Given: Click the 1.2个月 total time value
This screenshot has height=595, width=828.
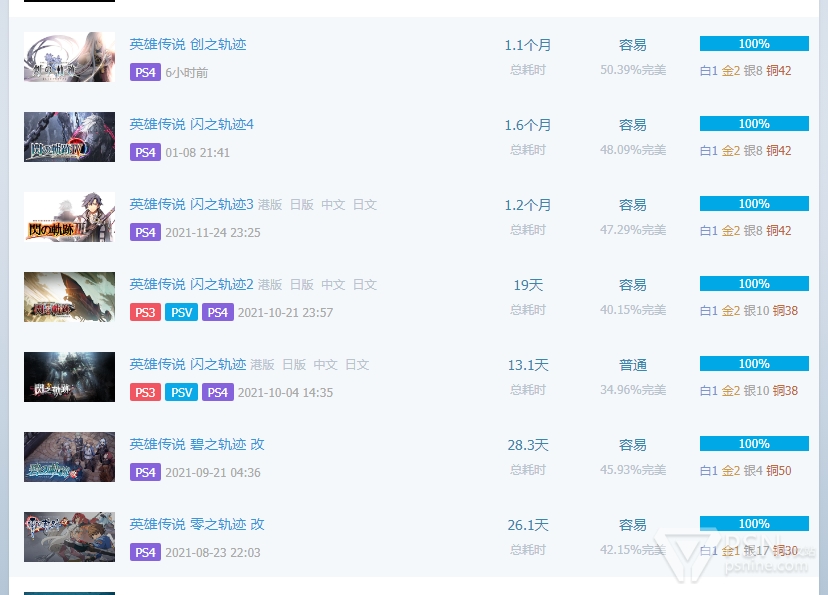Looking at the screenshot, I should click(528, 205).
